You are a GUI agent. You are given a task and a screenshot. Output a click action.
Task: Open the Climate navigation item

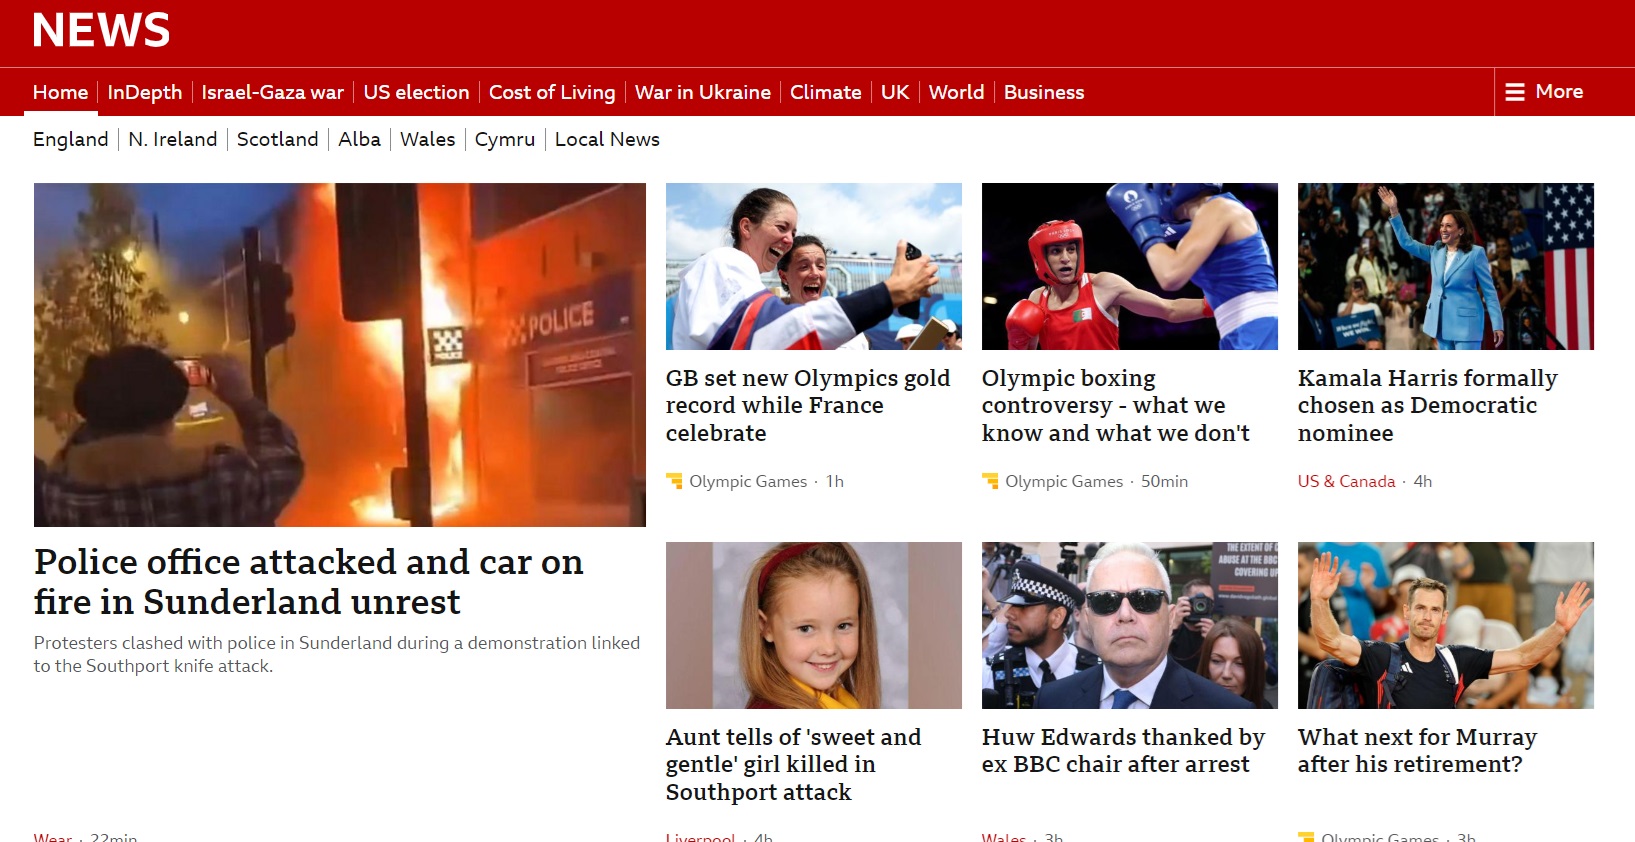[826, 92]
